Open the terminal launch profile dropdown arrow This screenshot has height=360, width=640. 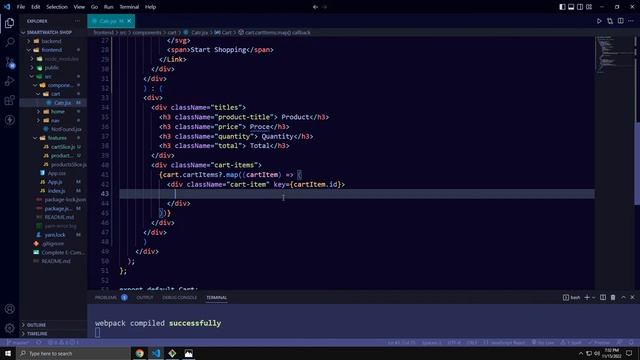(593, 298)
